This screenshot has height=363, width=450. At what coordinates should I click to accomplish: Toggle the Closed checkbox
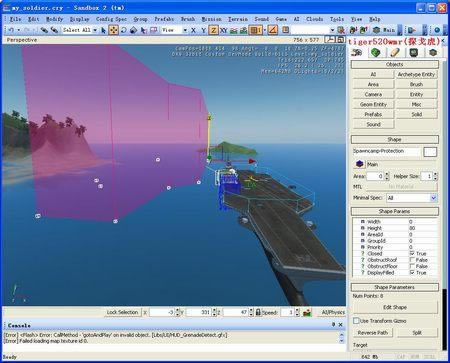tap(412, 253)
